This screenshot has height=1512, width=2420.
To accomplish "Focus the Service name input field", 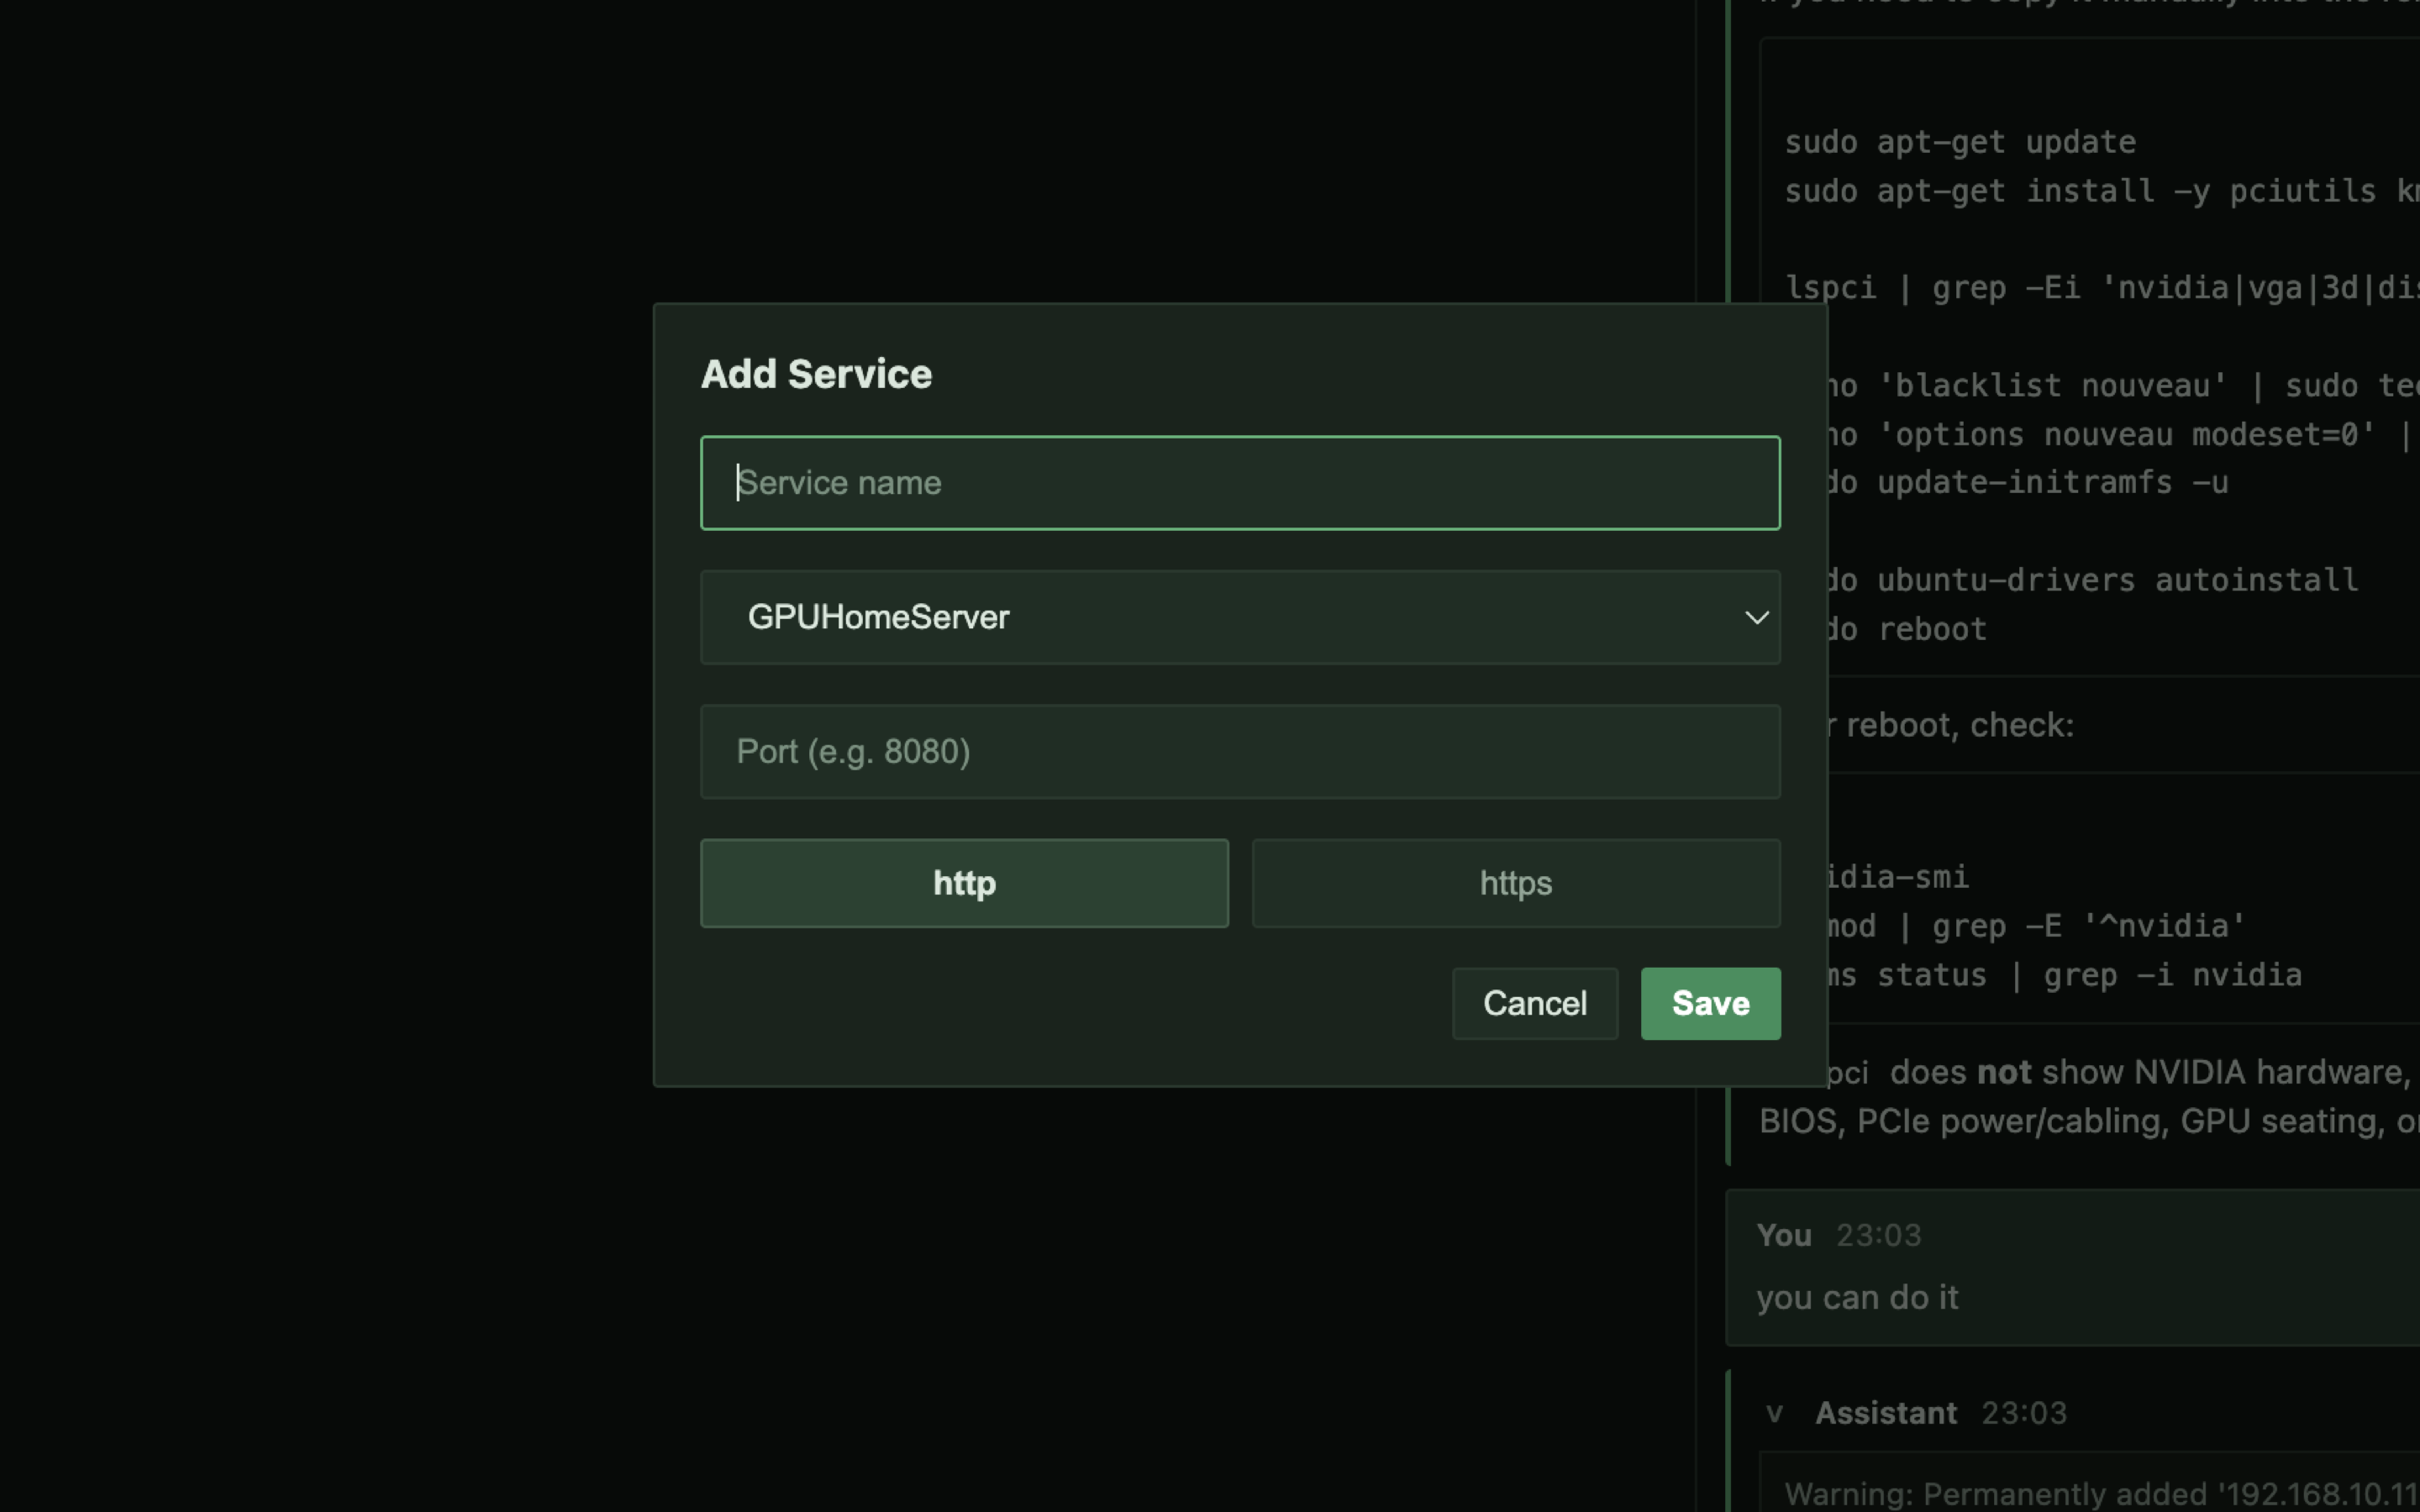I will click(1240, 483).
